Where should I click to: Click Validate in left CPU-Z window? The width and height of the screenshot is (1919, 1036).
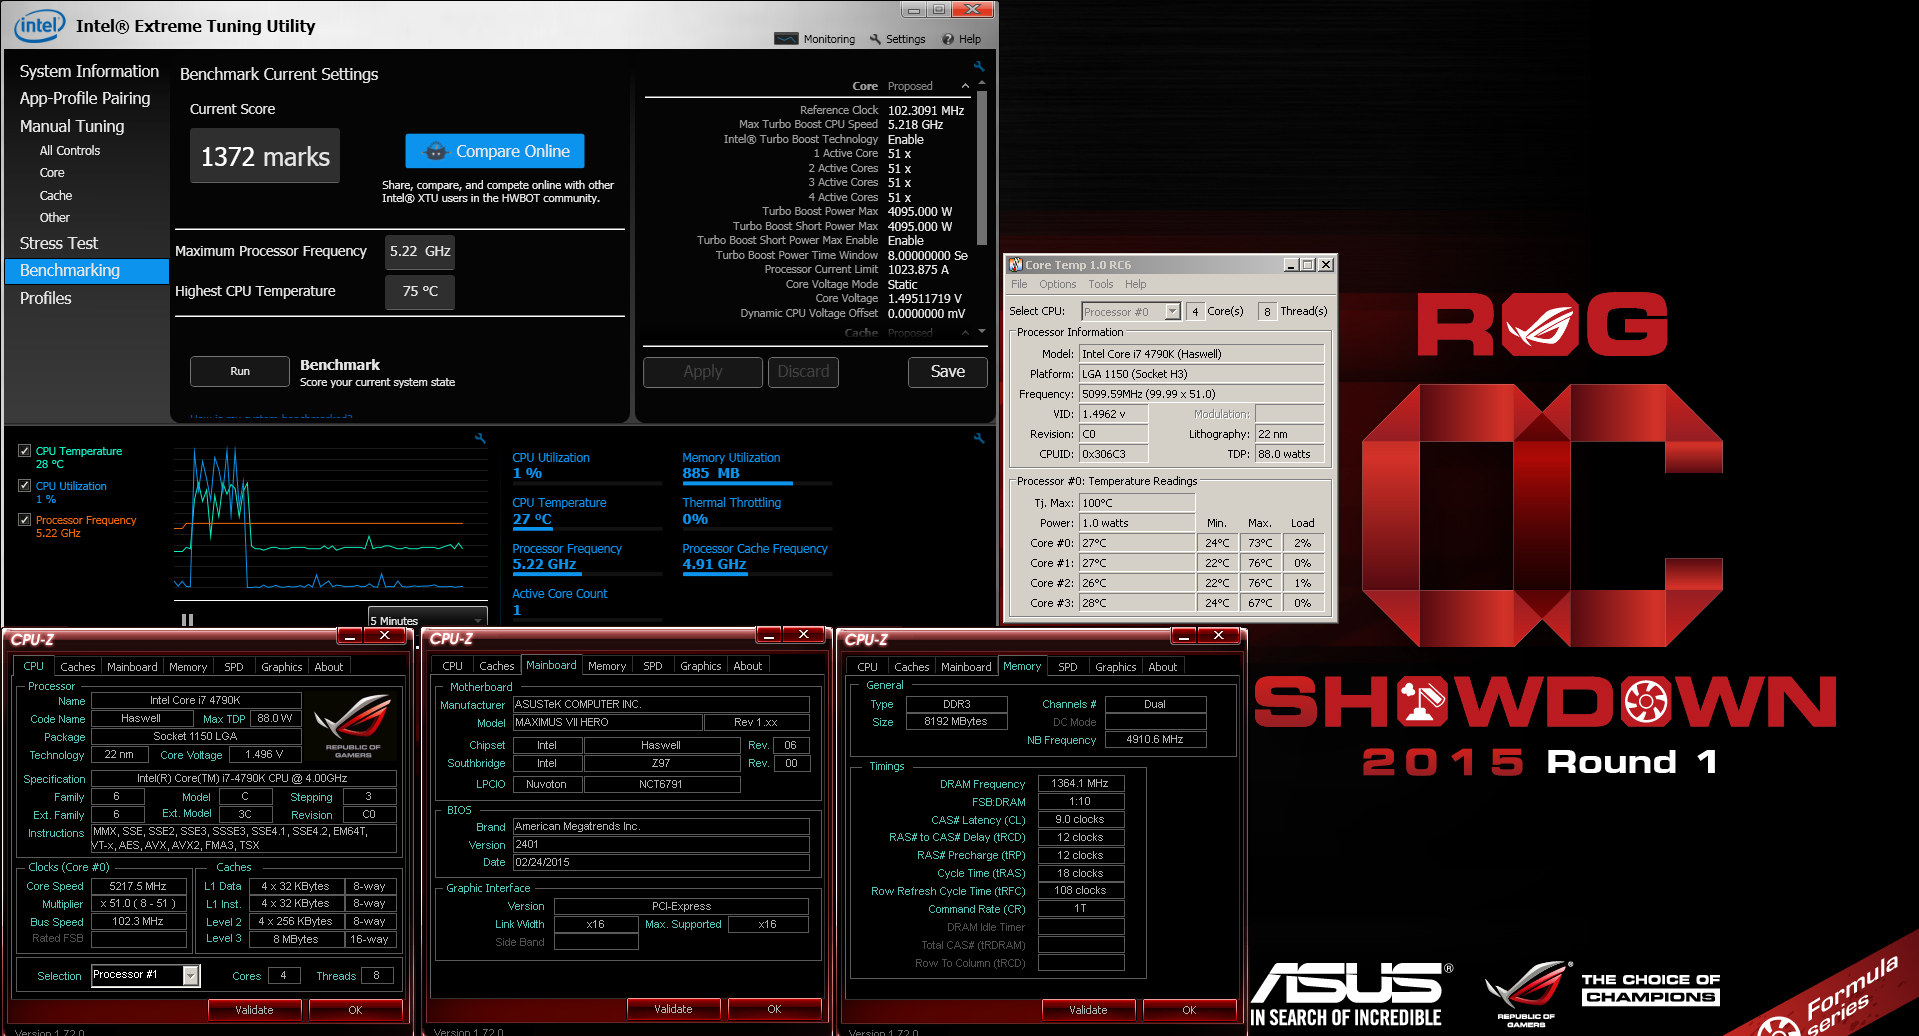[x=254, y=1010]
